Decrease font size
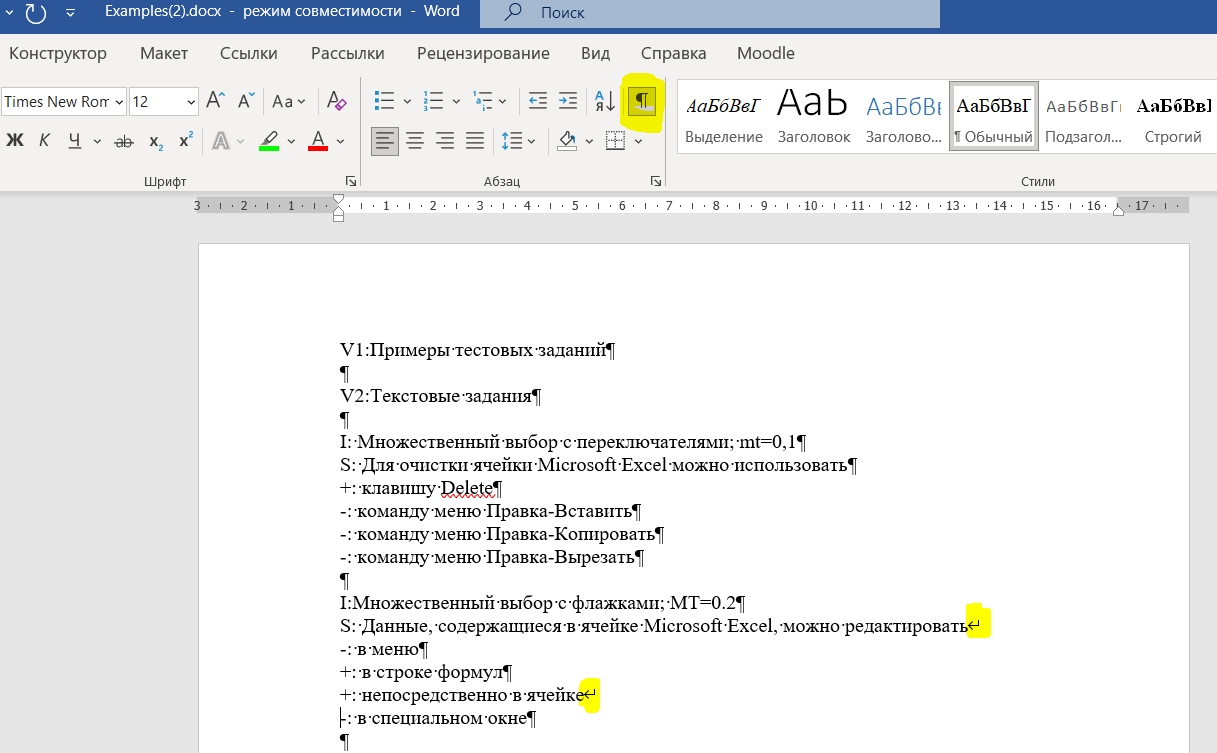The width and height of the screenshot is (1217, 753). point(246,101)
